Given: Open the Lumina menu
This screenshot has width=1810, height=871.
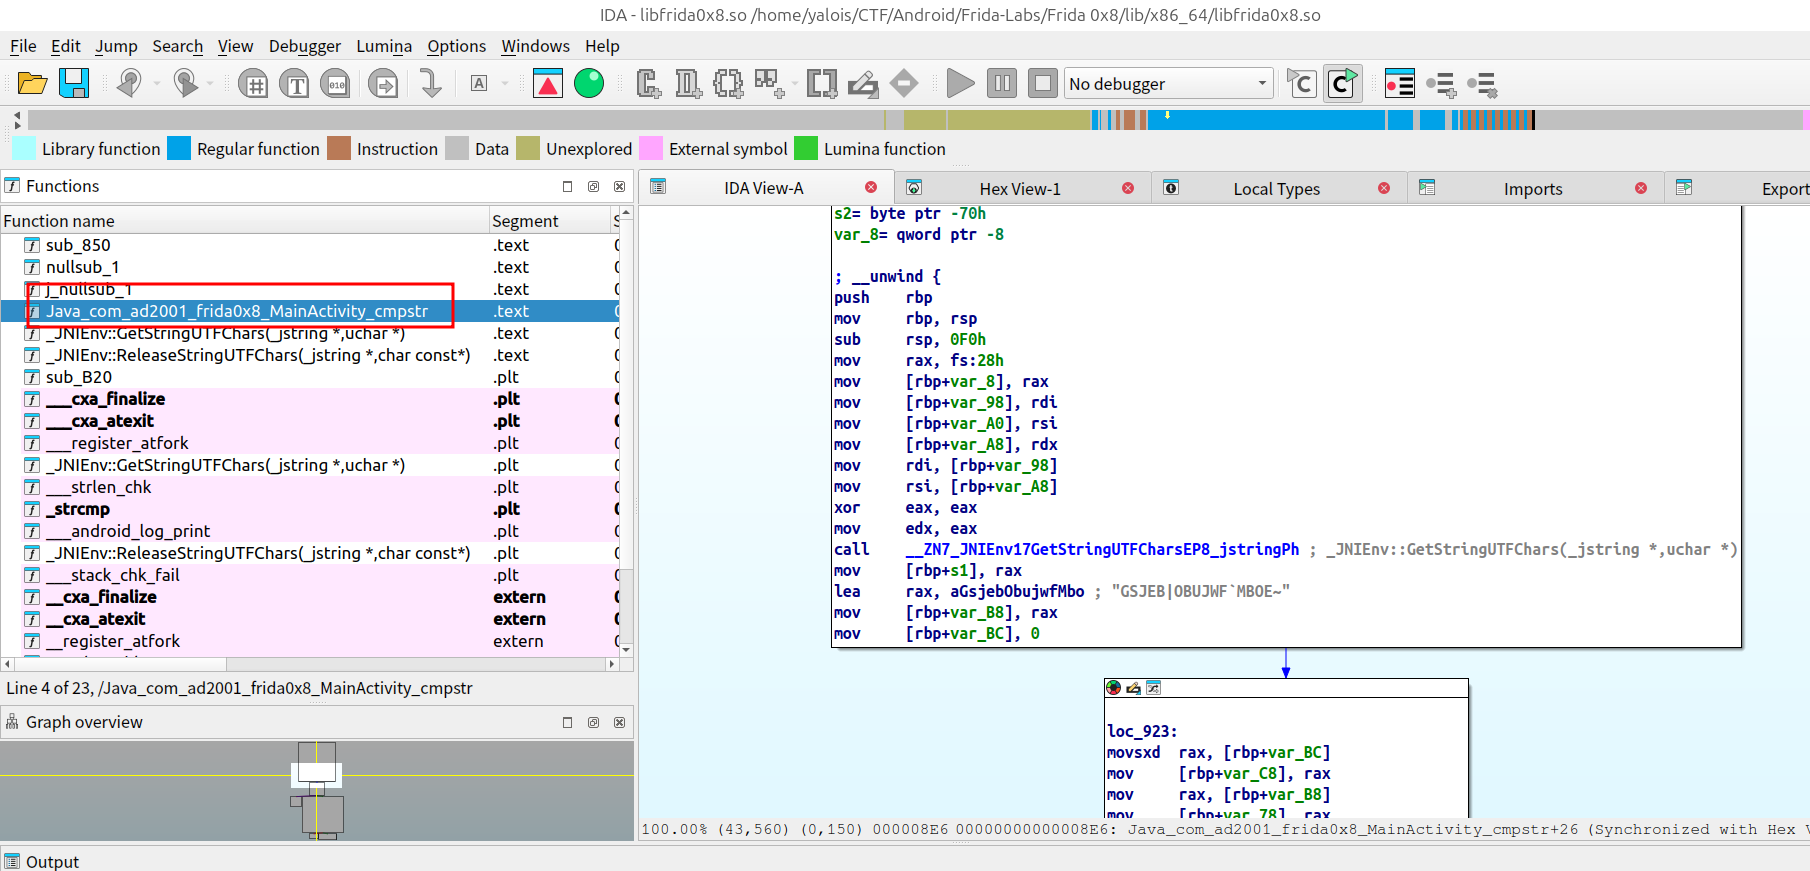Looking at the screenshot, I should pyautogui.click(x=384, y=46).
